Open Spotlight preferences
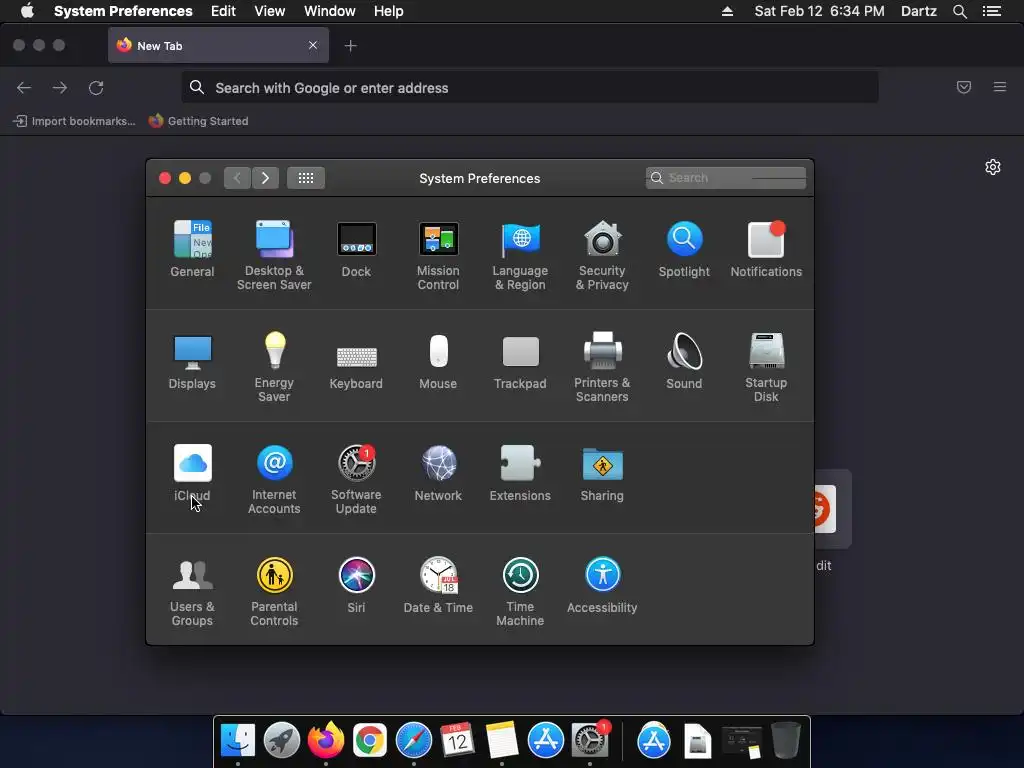 [684, 249]
